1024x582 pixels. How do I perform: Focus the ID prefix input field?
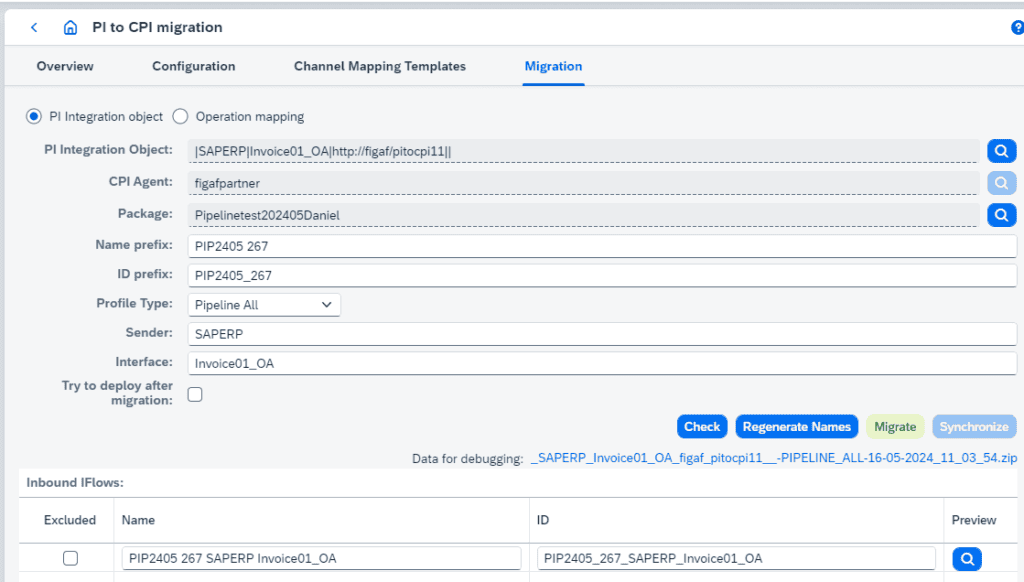pyautogui.click(x=602, y=276)
